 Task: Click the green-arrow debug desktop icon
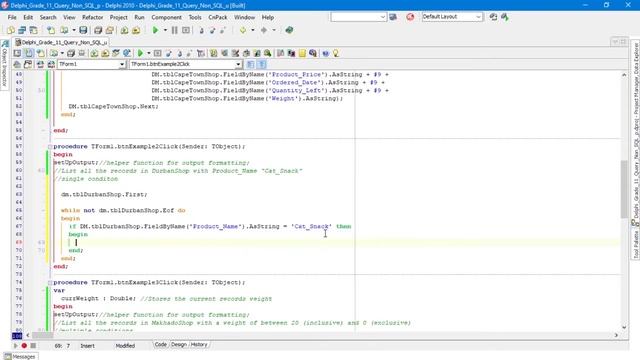coord(505,17)
